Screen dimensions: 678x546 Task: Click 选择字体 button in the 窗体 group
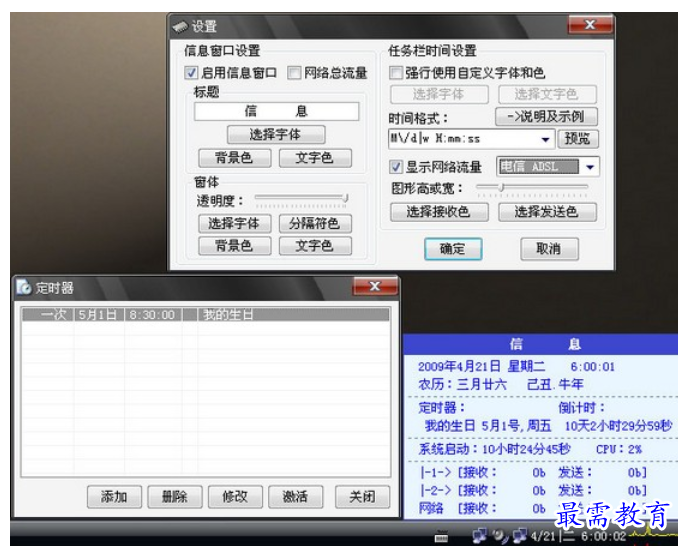[x=234, y=224]
